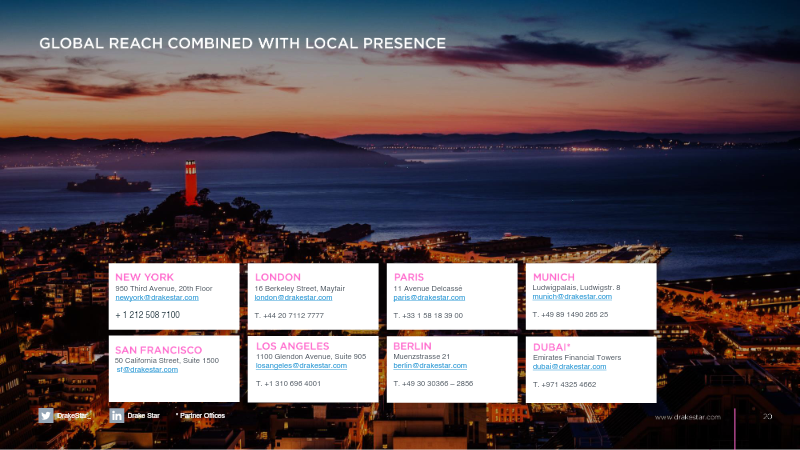Click the LinkedIn icon
This screenshot has height=450, width=800.
[x=117, y=415]
